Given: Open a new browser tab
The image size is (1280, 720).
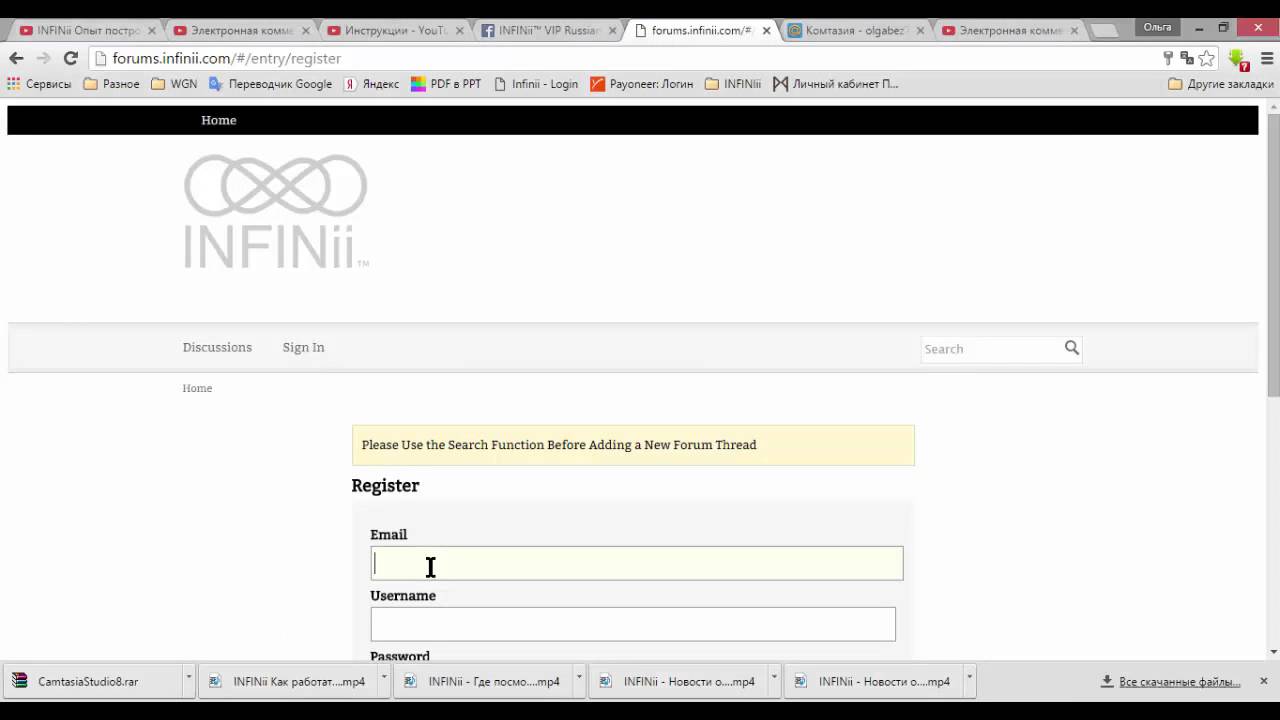Looking at the screenshot, I should point(1105,31).
